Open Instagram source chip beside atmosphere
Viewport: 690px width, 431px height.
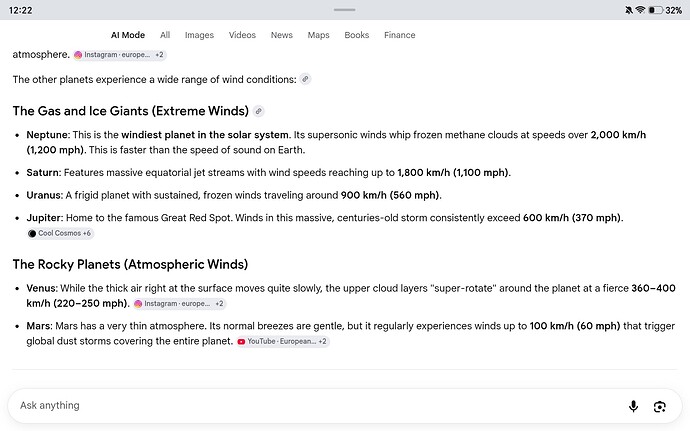tap(119, 55)
